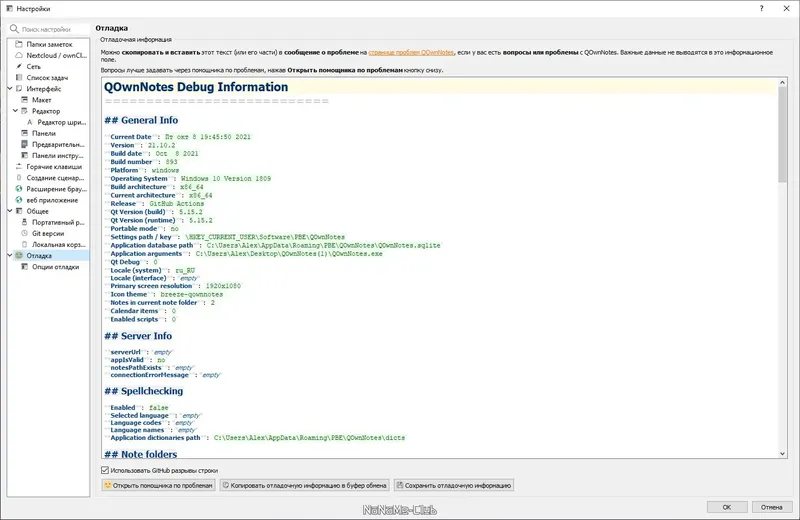Click the 'Primary screen resolution' 1920x1080 line
Screen dimensions: 800x520
(x=174, y=286)
